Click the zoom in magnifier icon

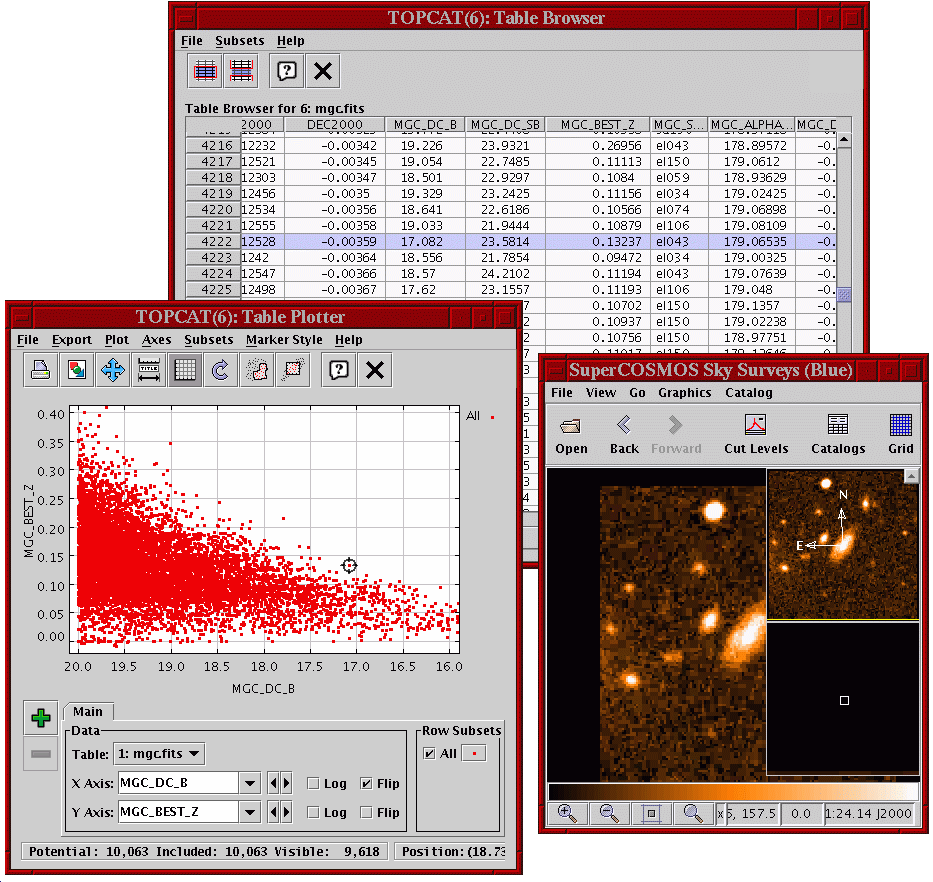point(566,814)
